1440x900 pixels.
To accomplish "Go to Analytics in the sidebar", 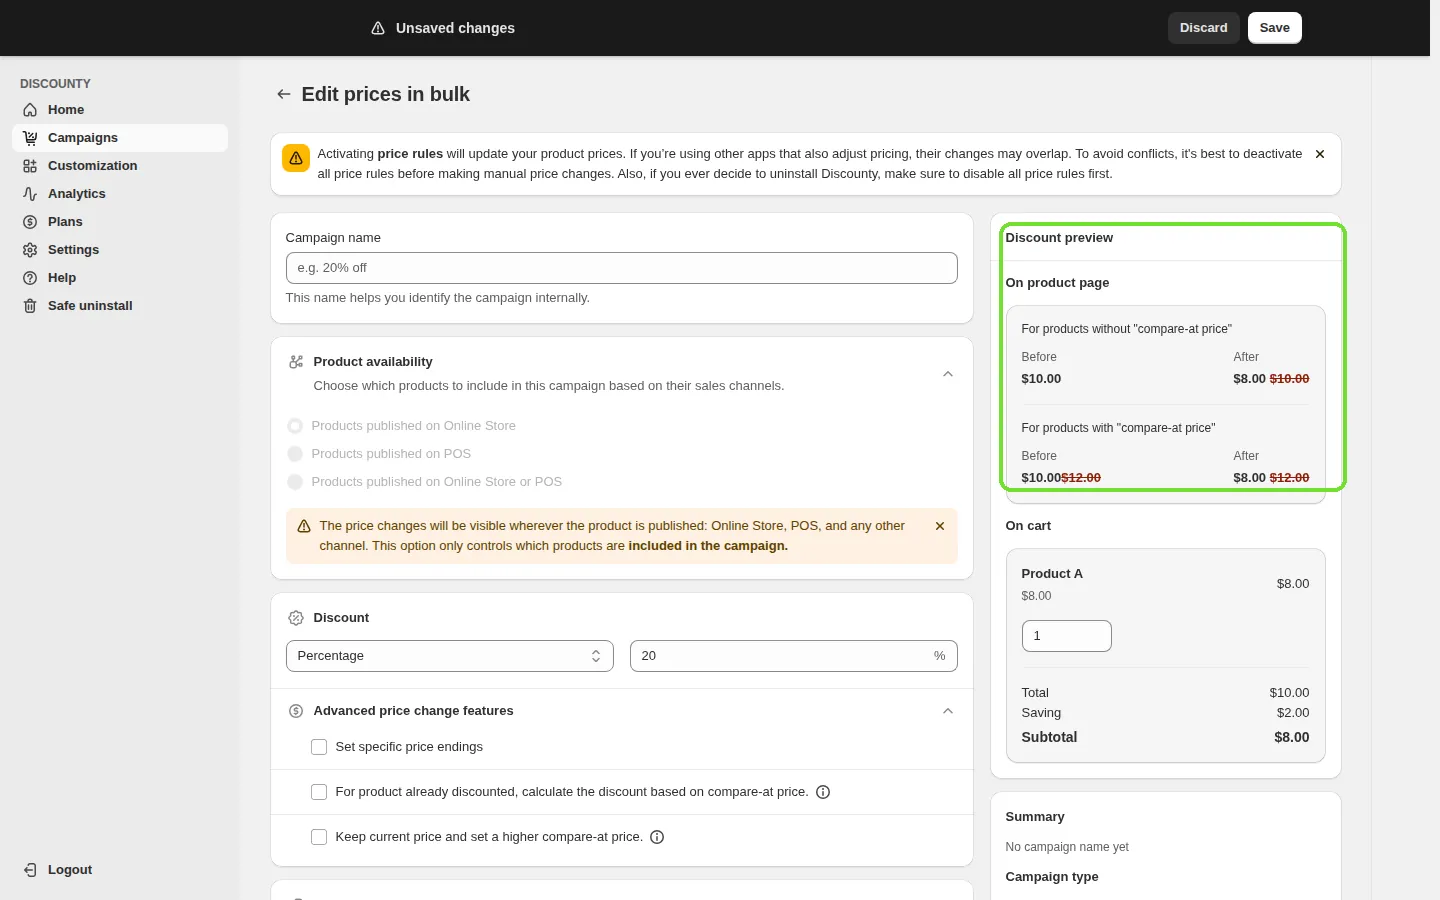I will (120, 194).
